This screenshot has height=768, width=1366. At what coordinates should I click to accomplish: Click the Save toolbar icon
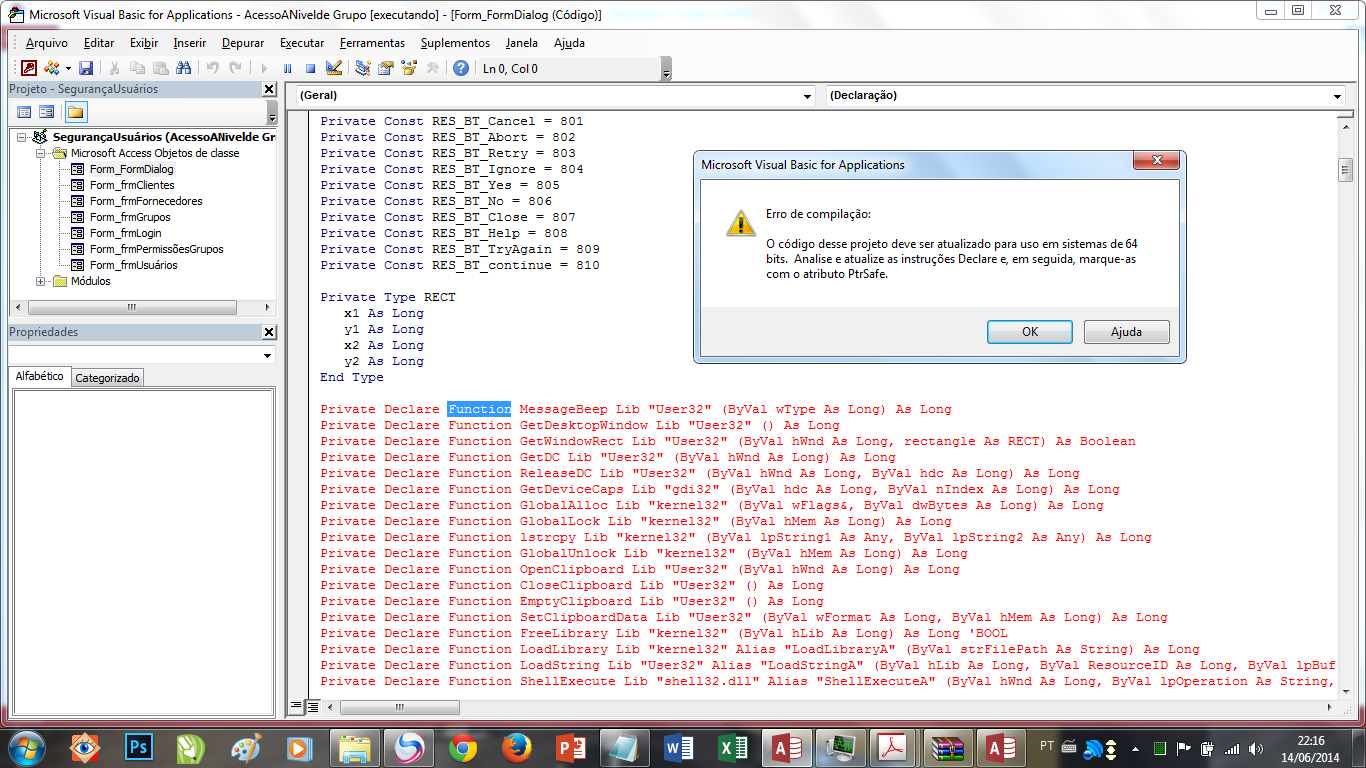86,68
